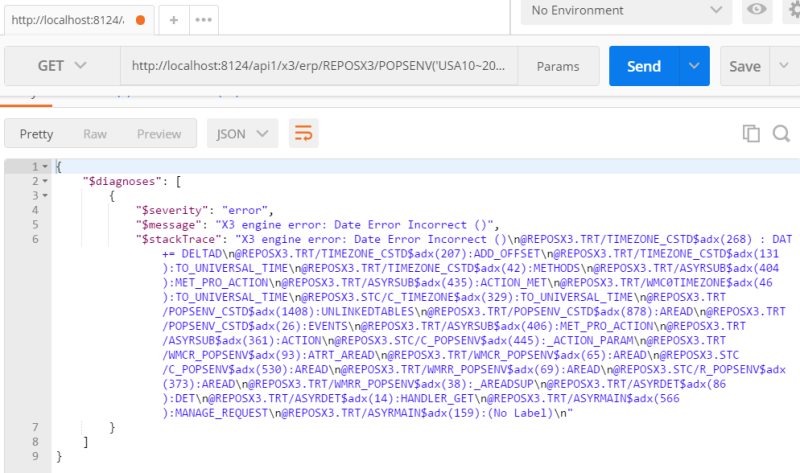
Task: Search the response with magnifier icon
Action: 781,134
